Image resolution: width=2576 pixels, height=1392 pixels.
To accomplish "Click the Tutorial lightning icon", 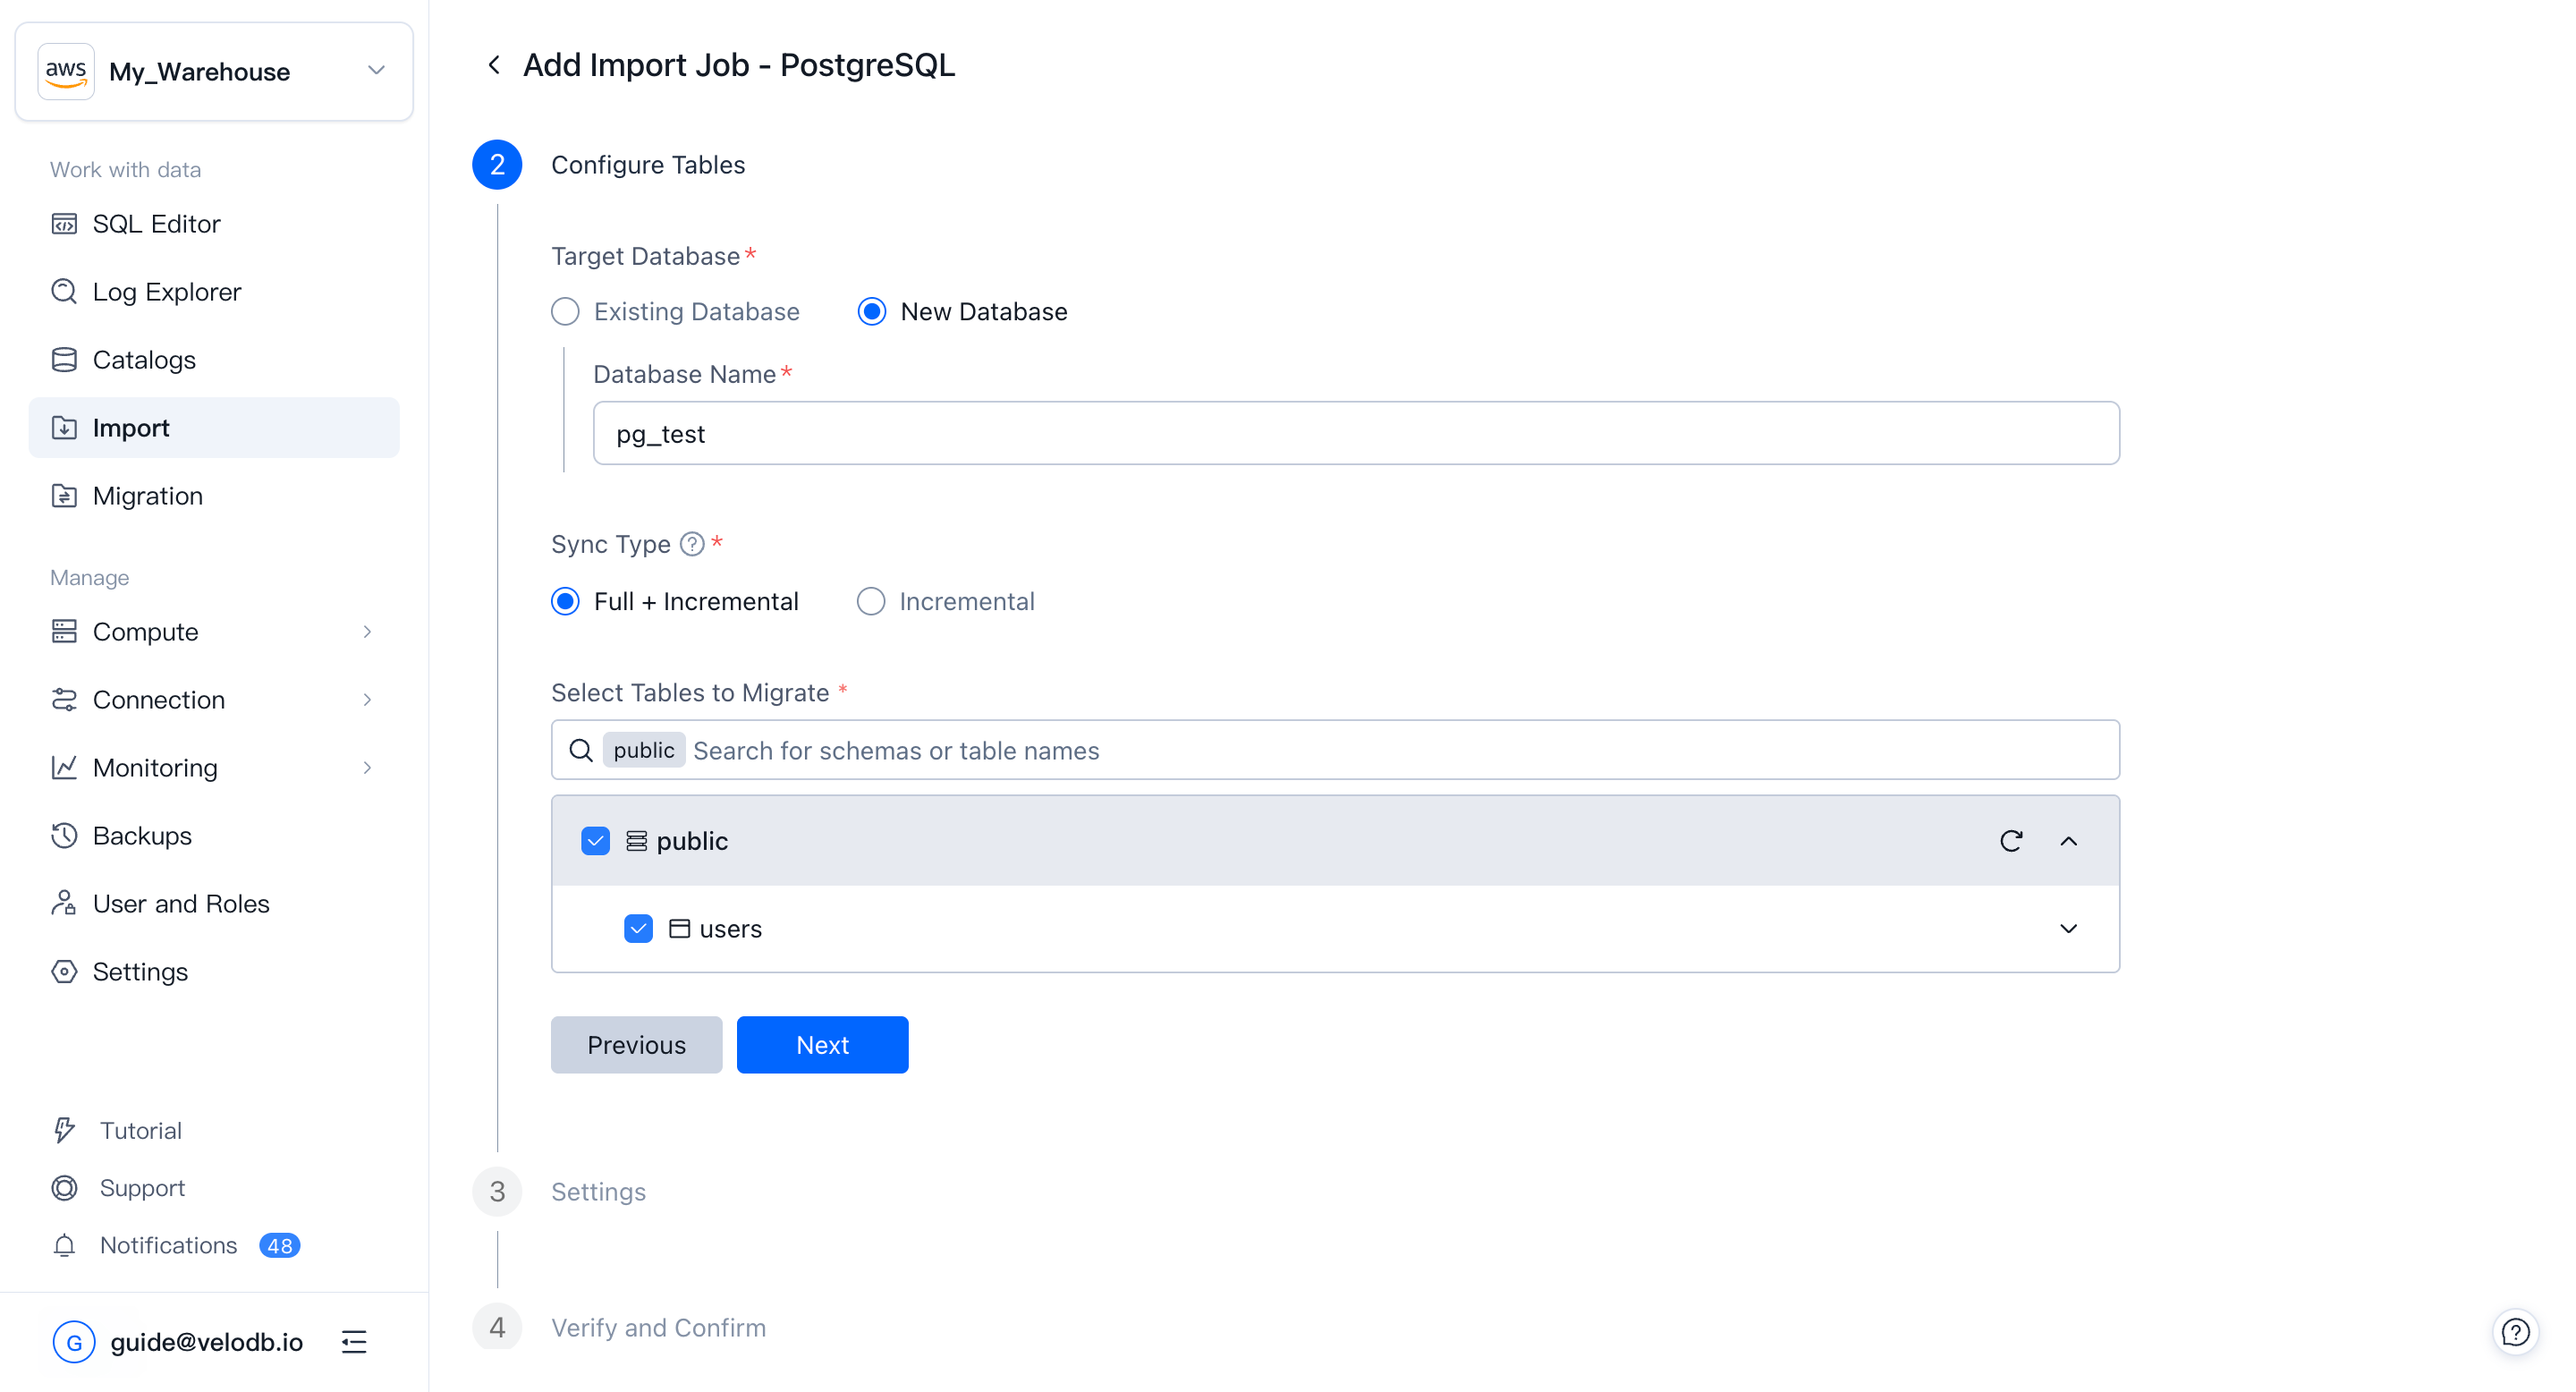I will click(x=64, y=1130).
